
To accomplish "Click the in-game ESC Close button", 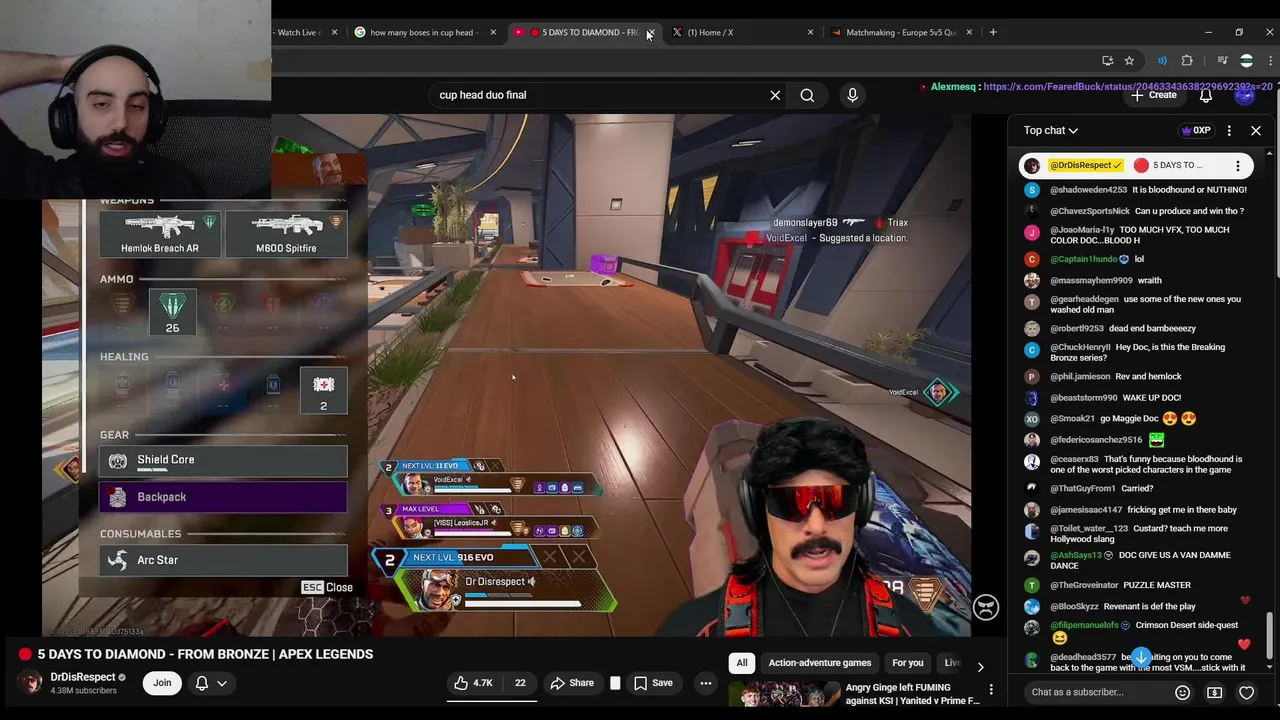I will [327, 587].
